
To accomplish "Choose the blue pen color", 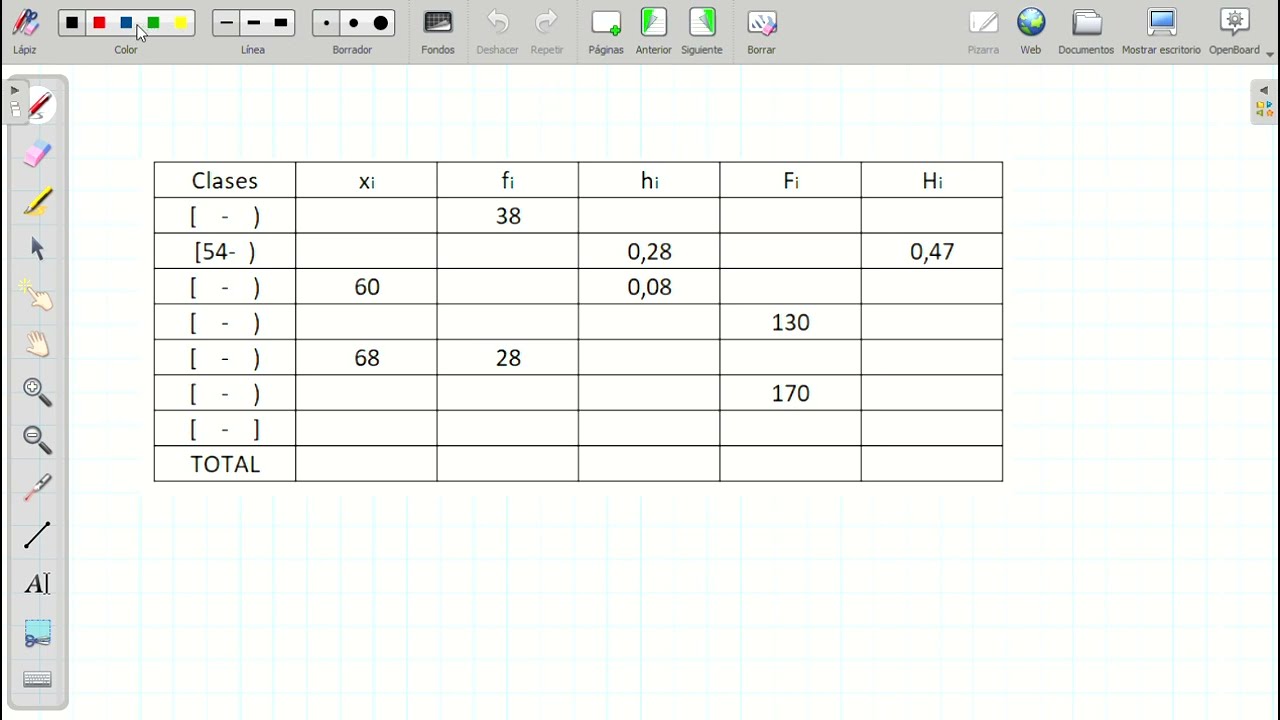I will point(126,23).
